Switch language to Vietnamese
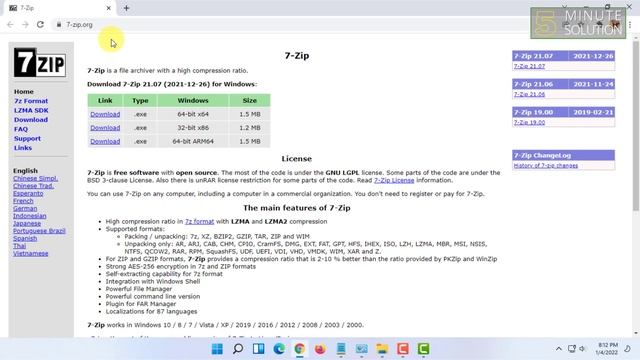This screenshot has width=640, height=360. pos(30,253)
